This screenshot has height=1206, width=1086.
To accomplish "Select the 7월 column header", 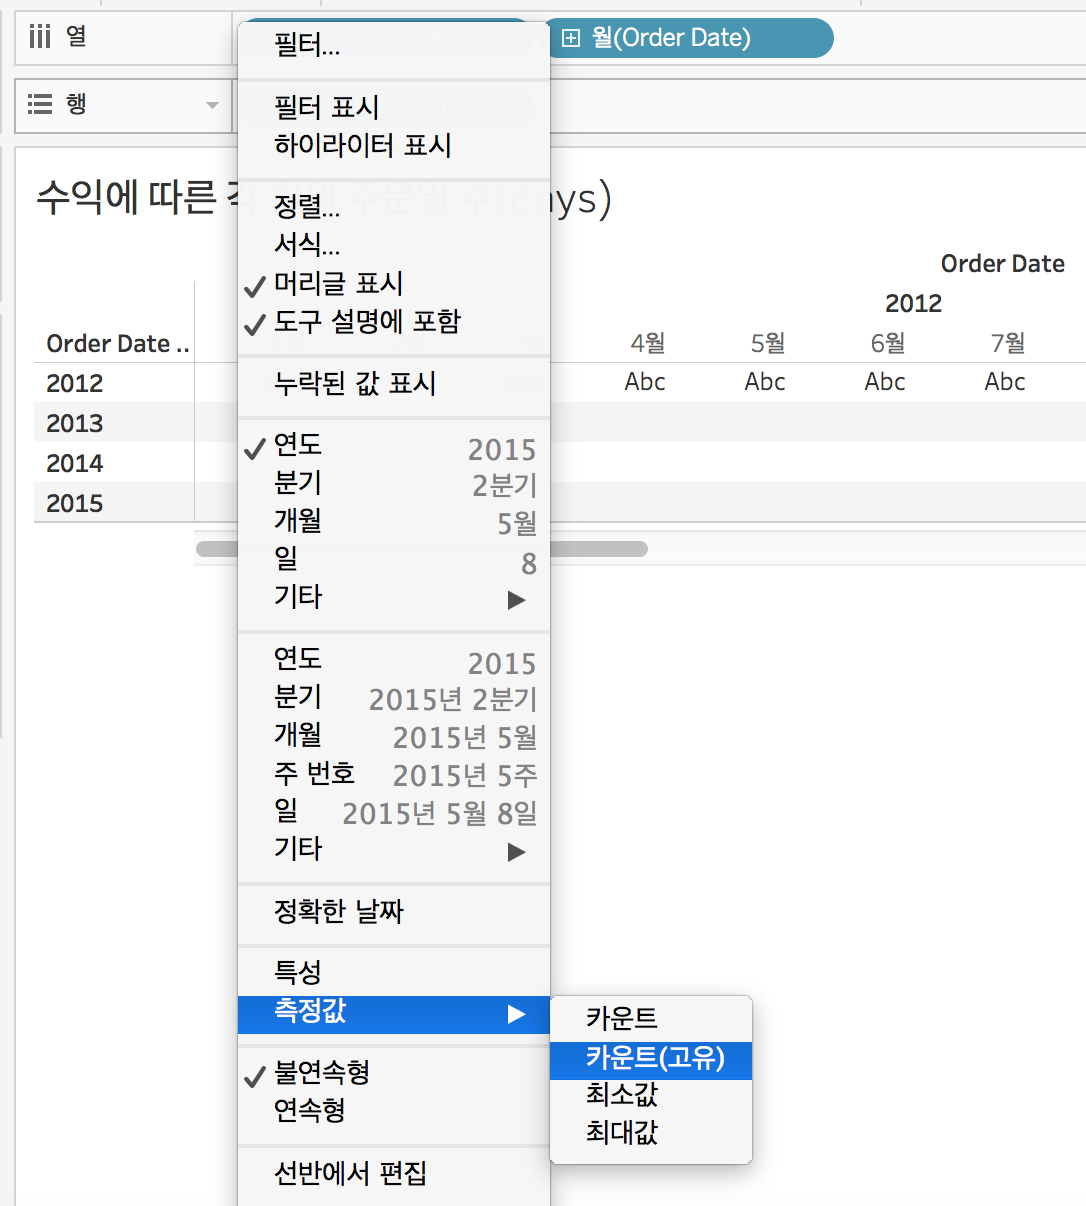I will click(1007, 344).
